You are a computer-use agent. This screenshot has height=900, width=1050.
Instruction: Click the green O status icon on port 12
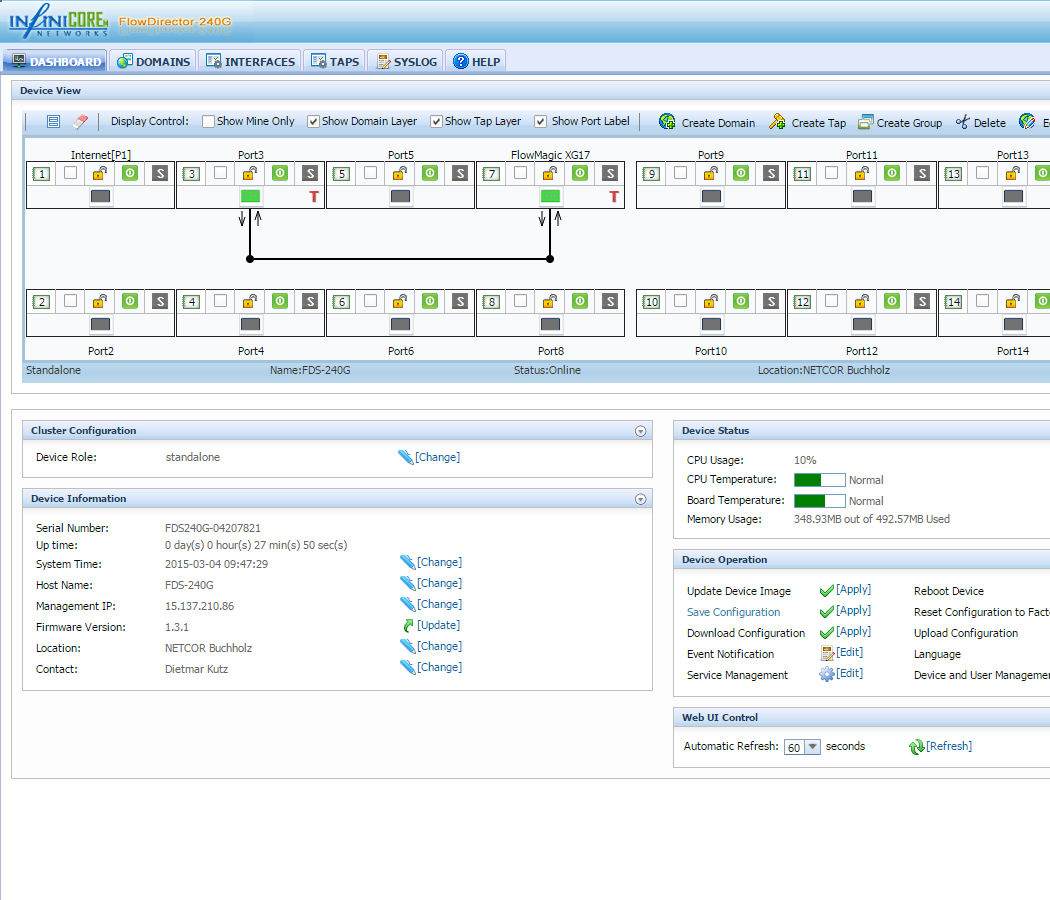[x=892, y=301]
